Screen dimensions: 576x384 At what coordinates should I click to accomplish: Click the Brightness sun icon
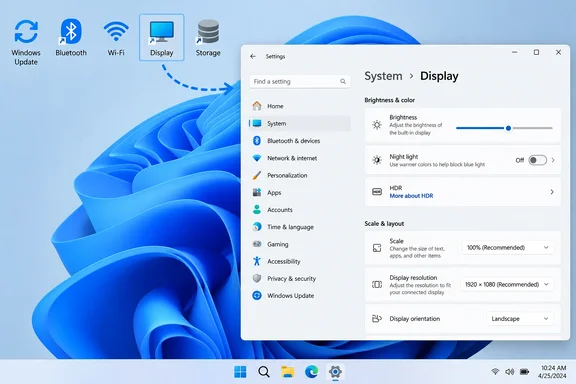click(x=377, y=125)
